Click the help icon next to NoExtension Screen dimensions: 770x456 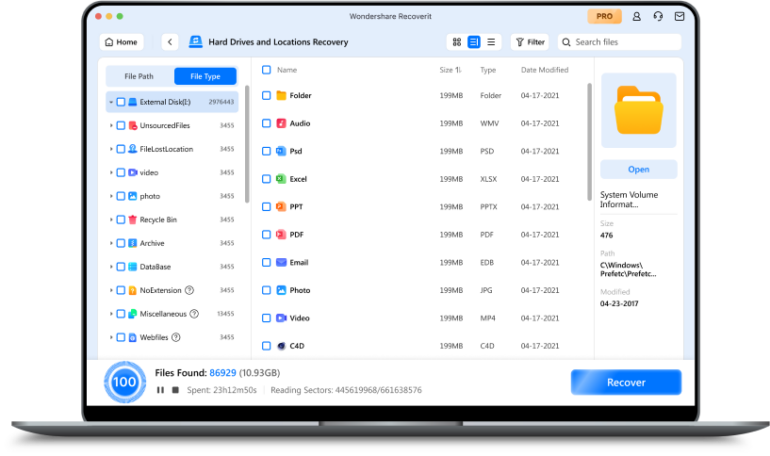coord(189,290)
